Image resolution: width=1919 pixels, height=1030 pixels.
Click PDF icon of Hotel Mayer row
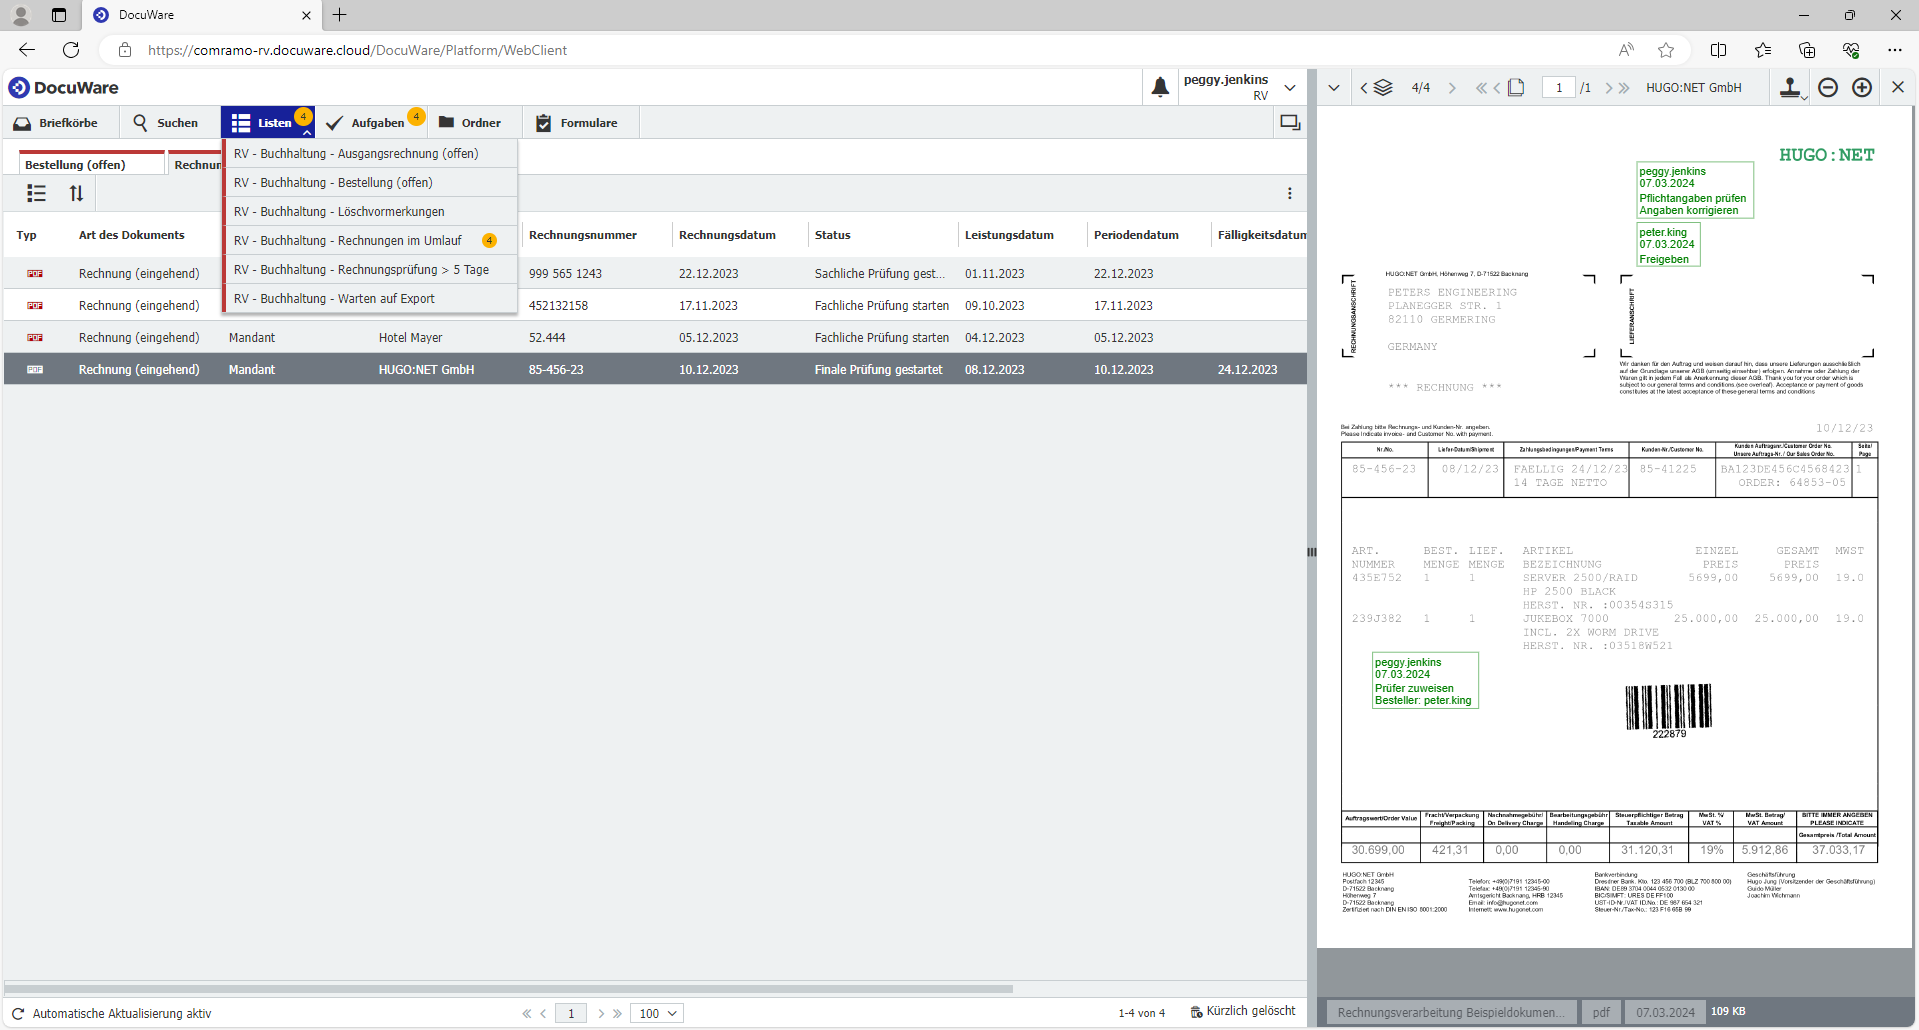[x=35, y=337]
